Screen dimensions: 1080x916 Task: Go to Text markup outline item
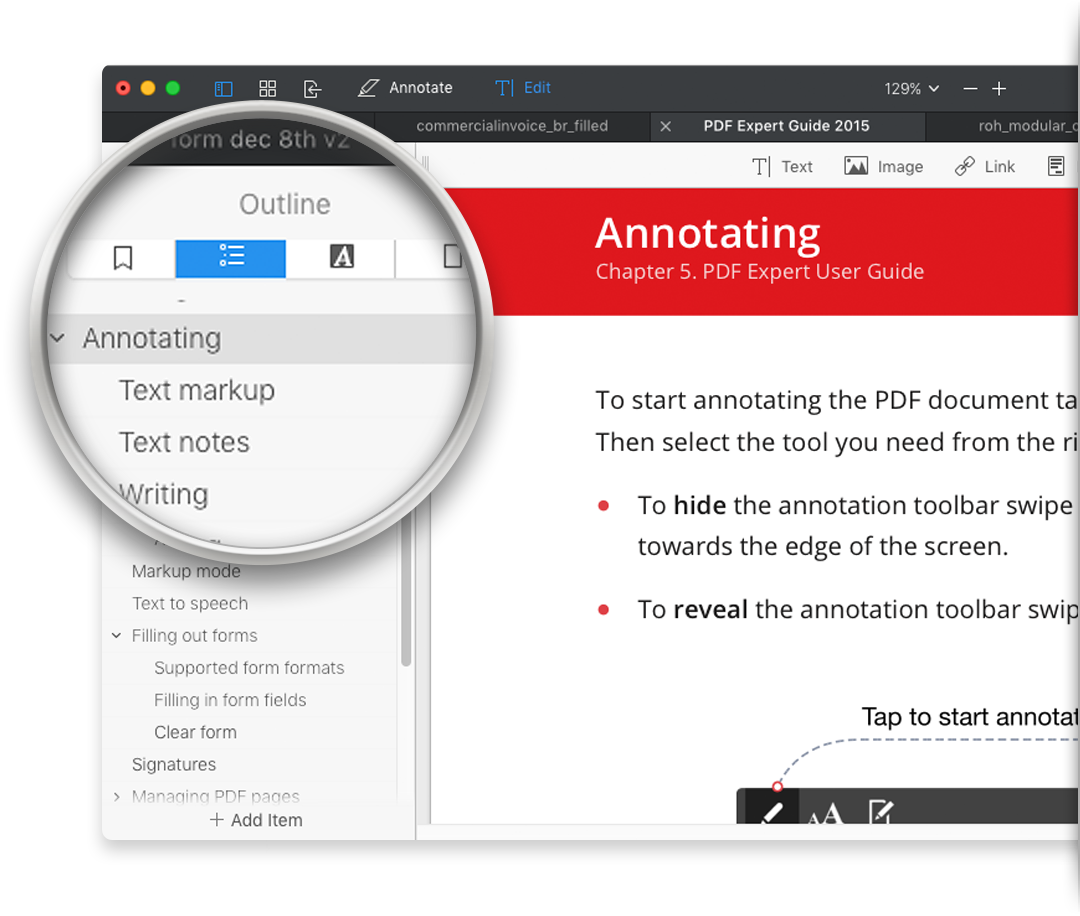197,391
